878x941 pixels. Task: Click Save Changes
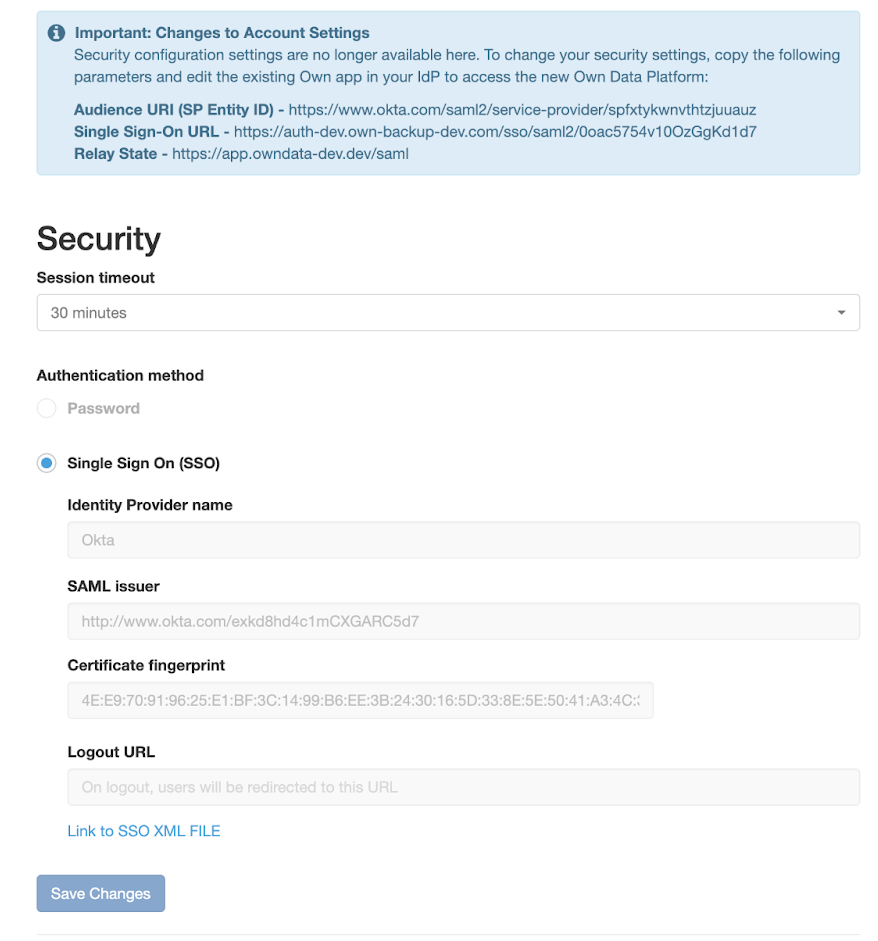[100, 893]
